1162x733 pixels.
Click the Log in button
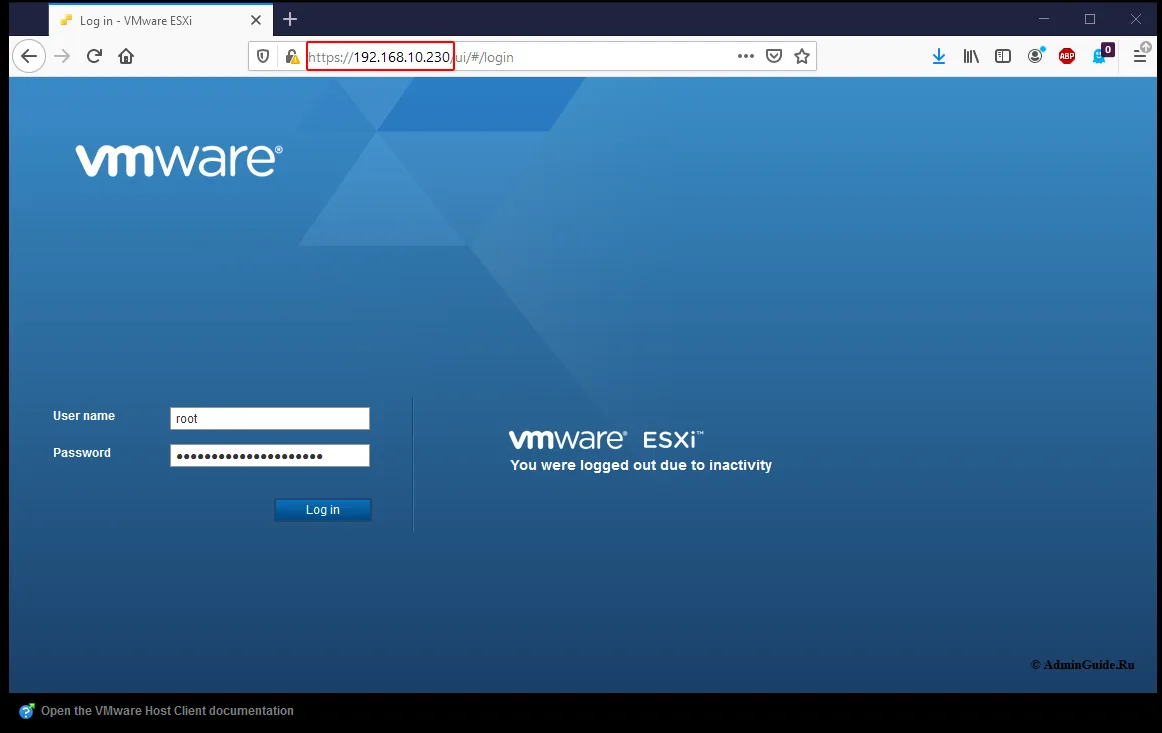(x=322, y=510)
